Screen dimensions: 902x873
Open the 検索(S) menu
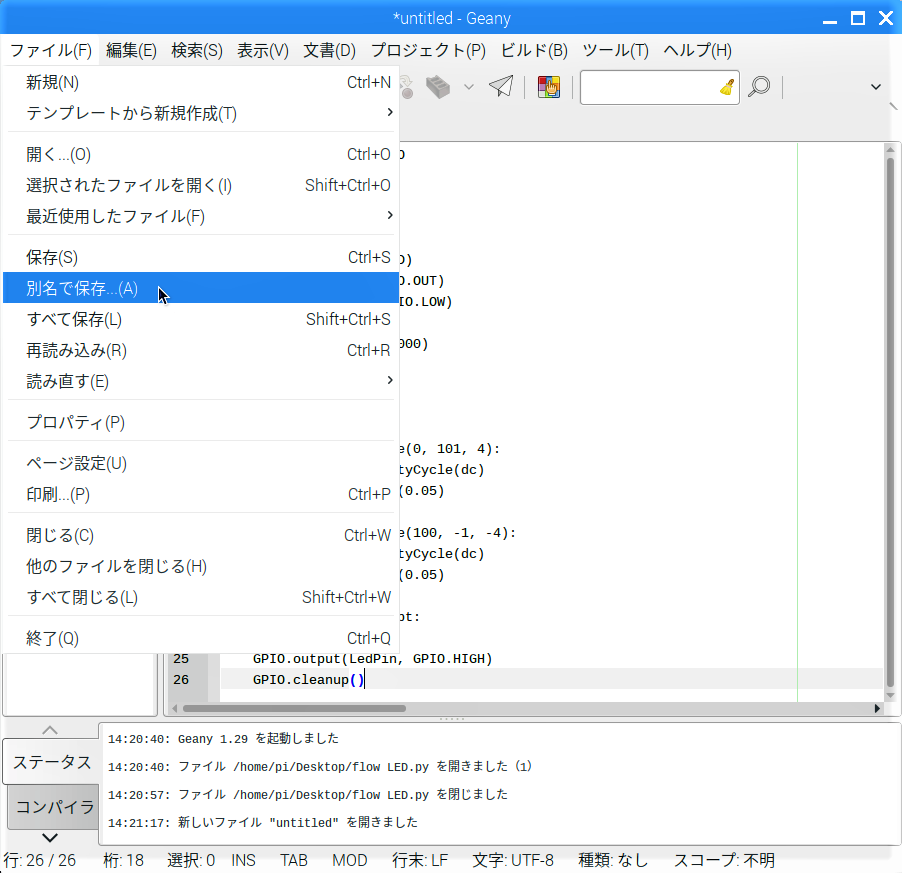[197, 51]
